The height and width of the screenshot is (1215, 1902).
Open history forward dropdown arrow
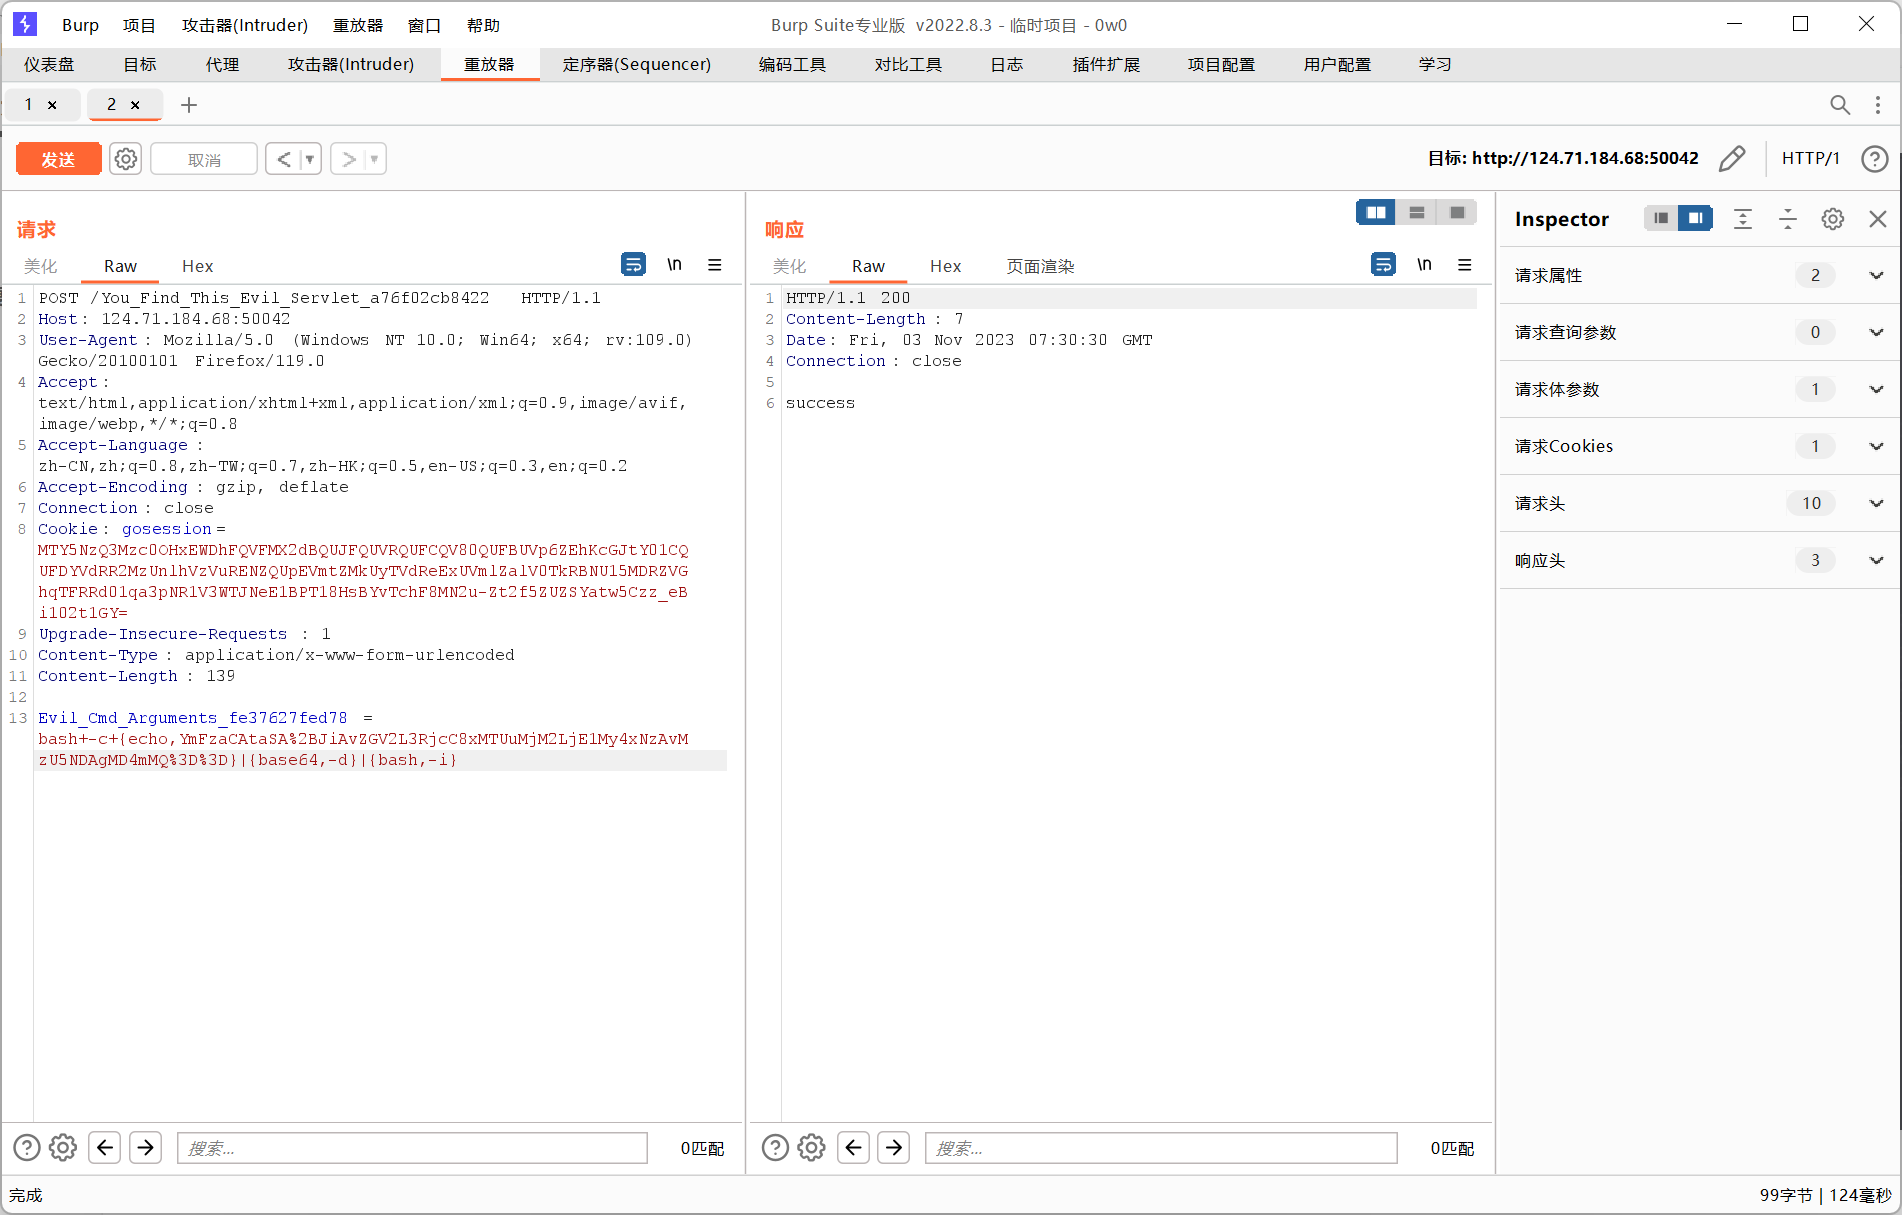(375, 159)
